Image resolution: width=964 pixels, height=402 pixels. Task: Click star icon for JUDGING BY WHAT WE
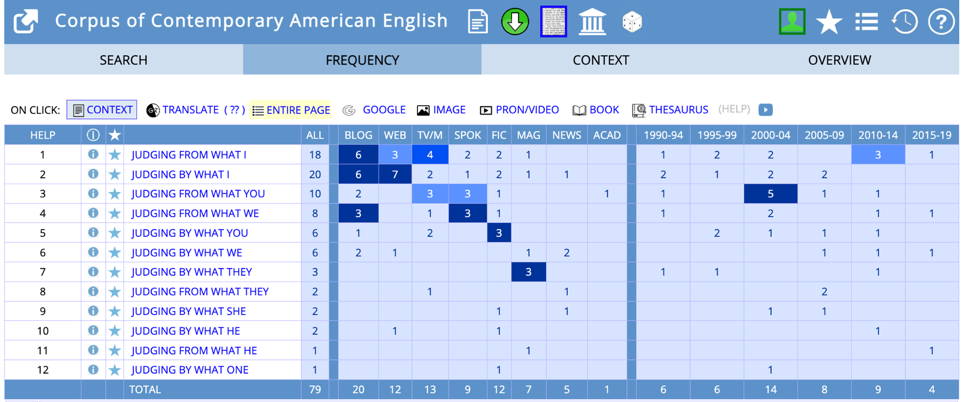[114, 253]
